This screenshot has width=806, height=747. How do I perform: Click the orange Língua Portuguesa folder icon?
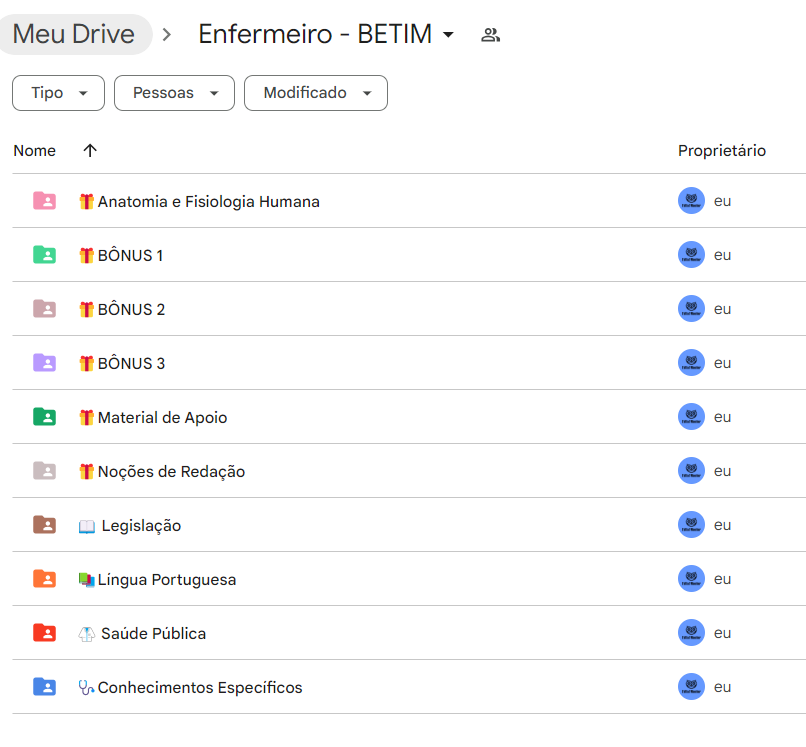(x=44, y=579)
